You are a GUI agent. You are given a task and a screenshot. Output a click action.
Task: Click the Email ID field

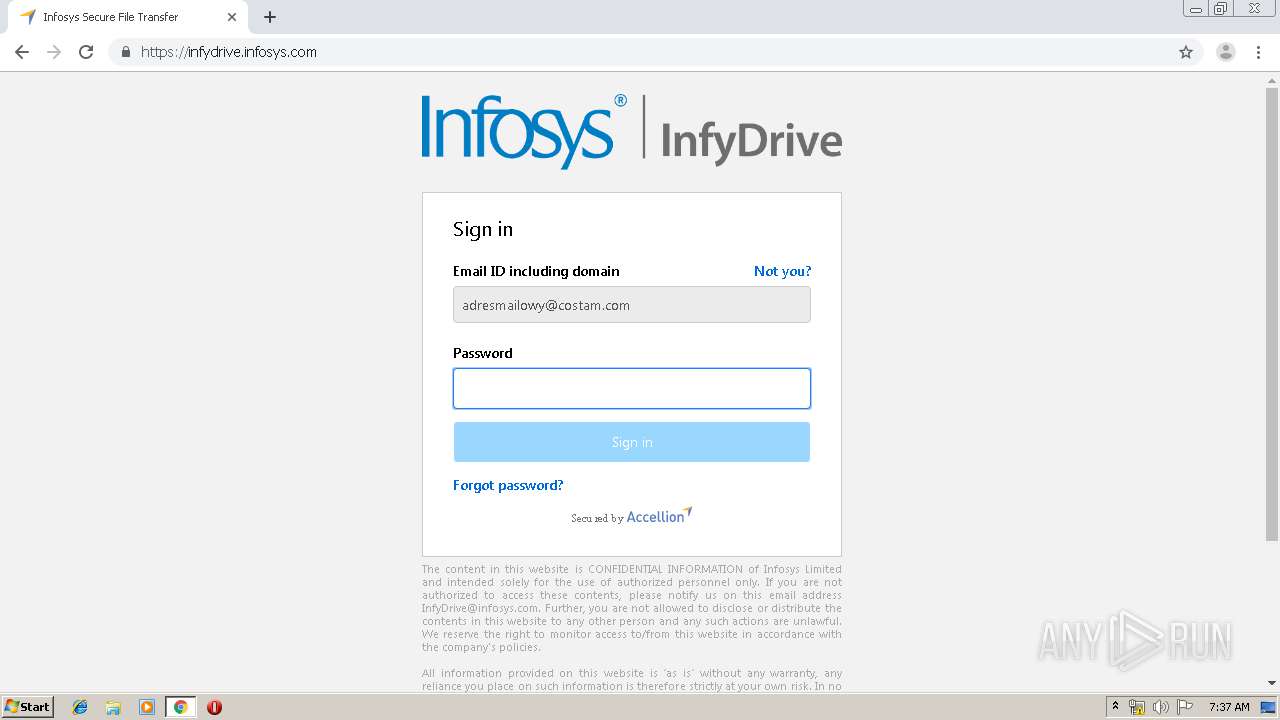[632, 305]
